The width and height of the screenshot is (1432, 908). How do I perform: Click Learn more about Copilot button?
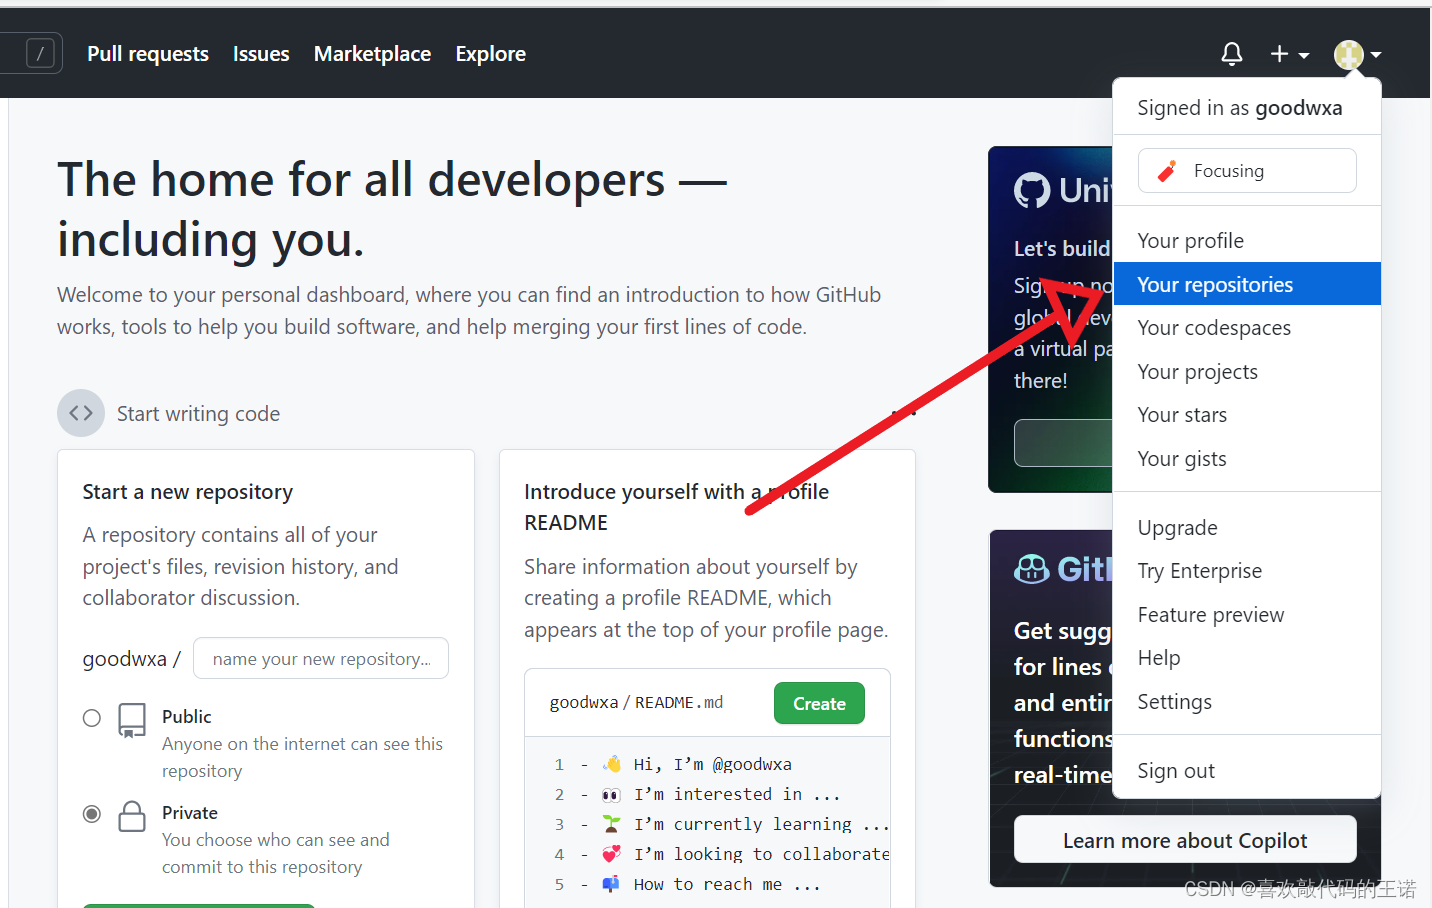point(1185,840)
